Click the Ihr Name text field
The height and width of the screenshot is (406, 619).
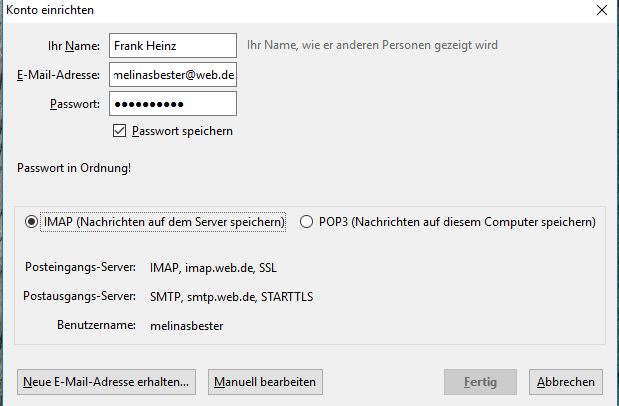172,45
